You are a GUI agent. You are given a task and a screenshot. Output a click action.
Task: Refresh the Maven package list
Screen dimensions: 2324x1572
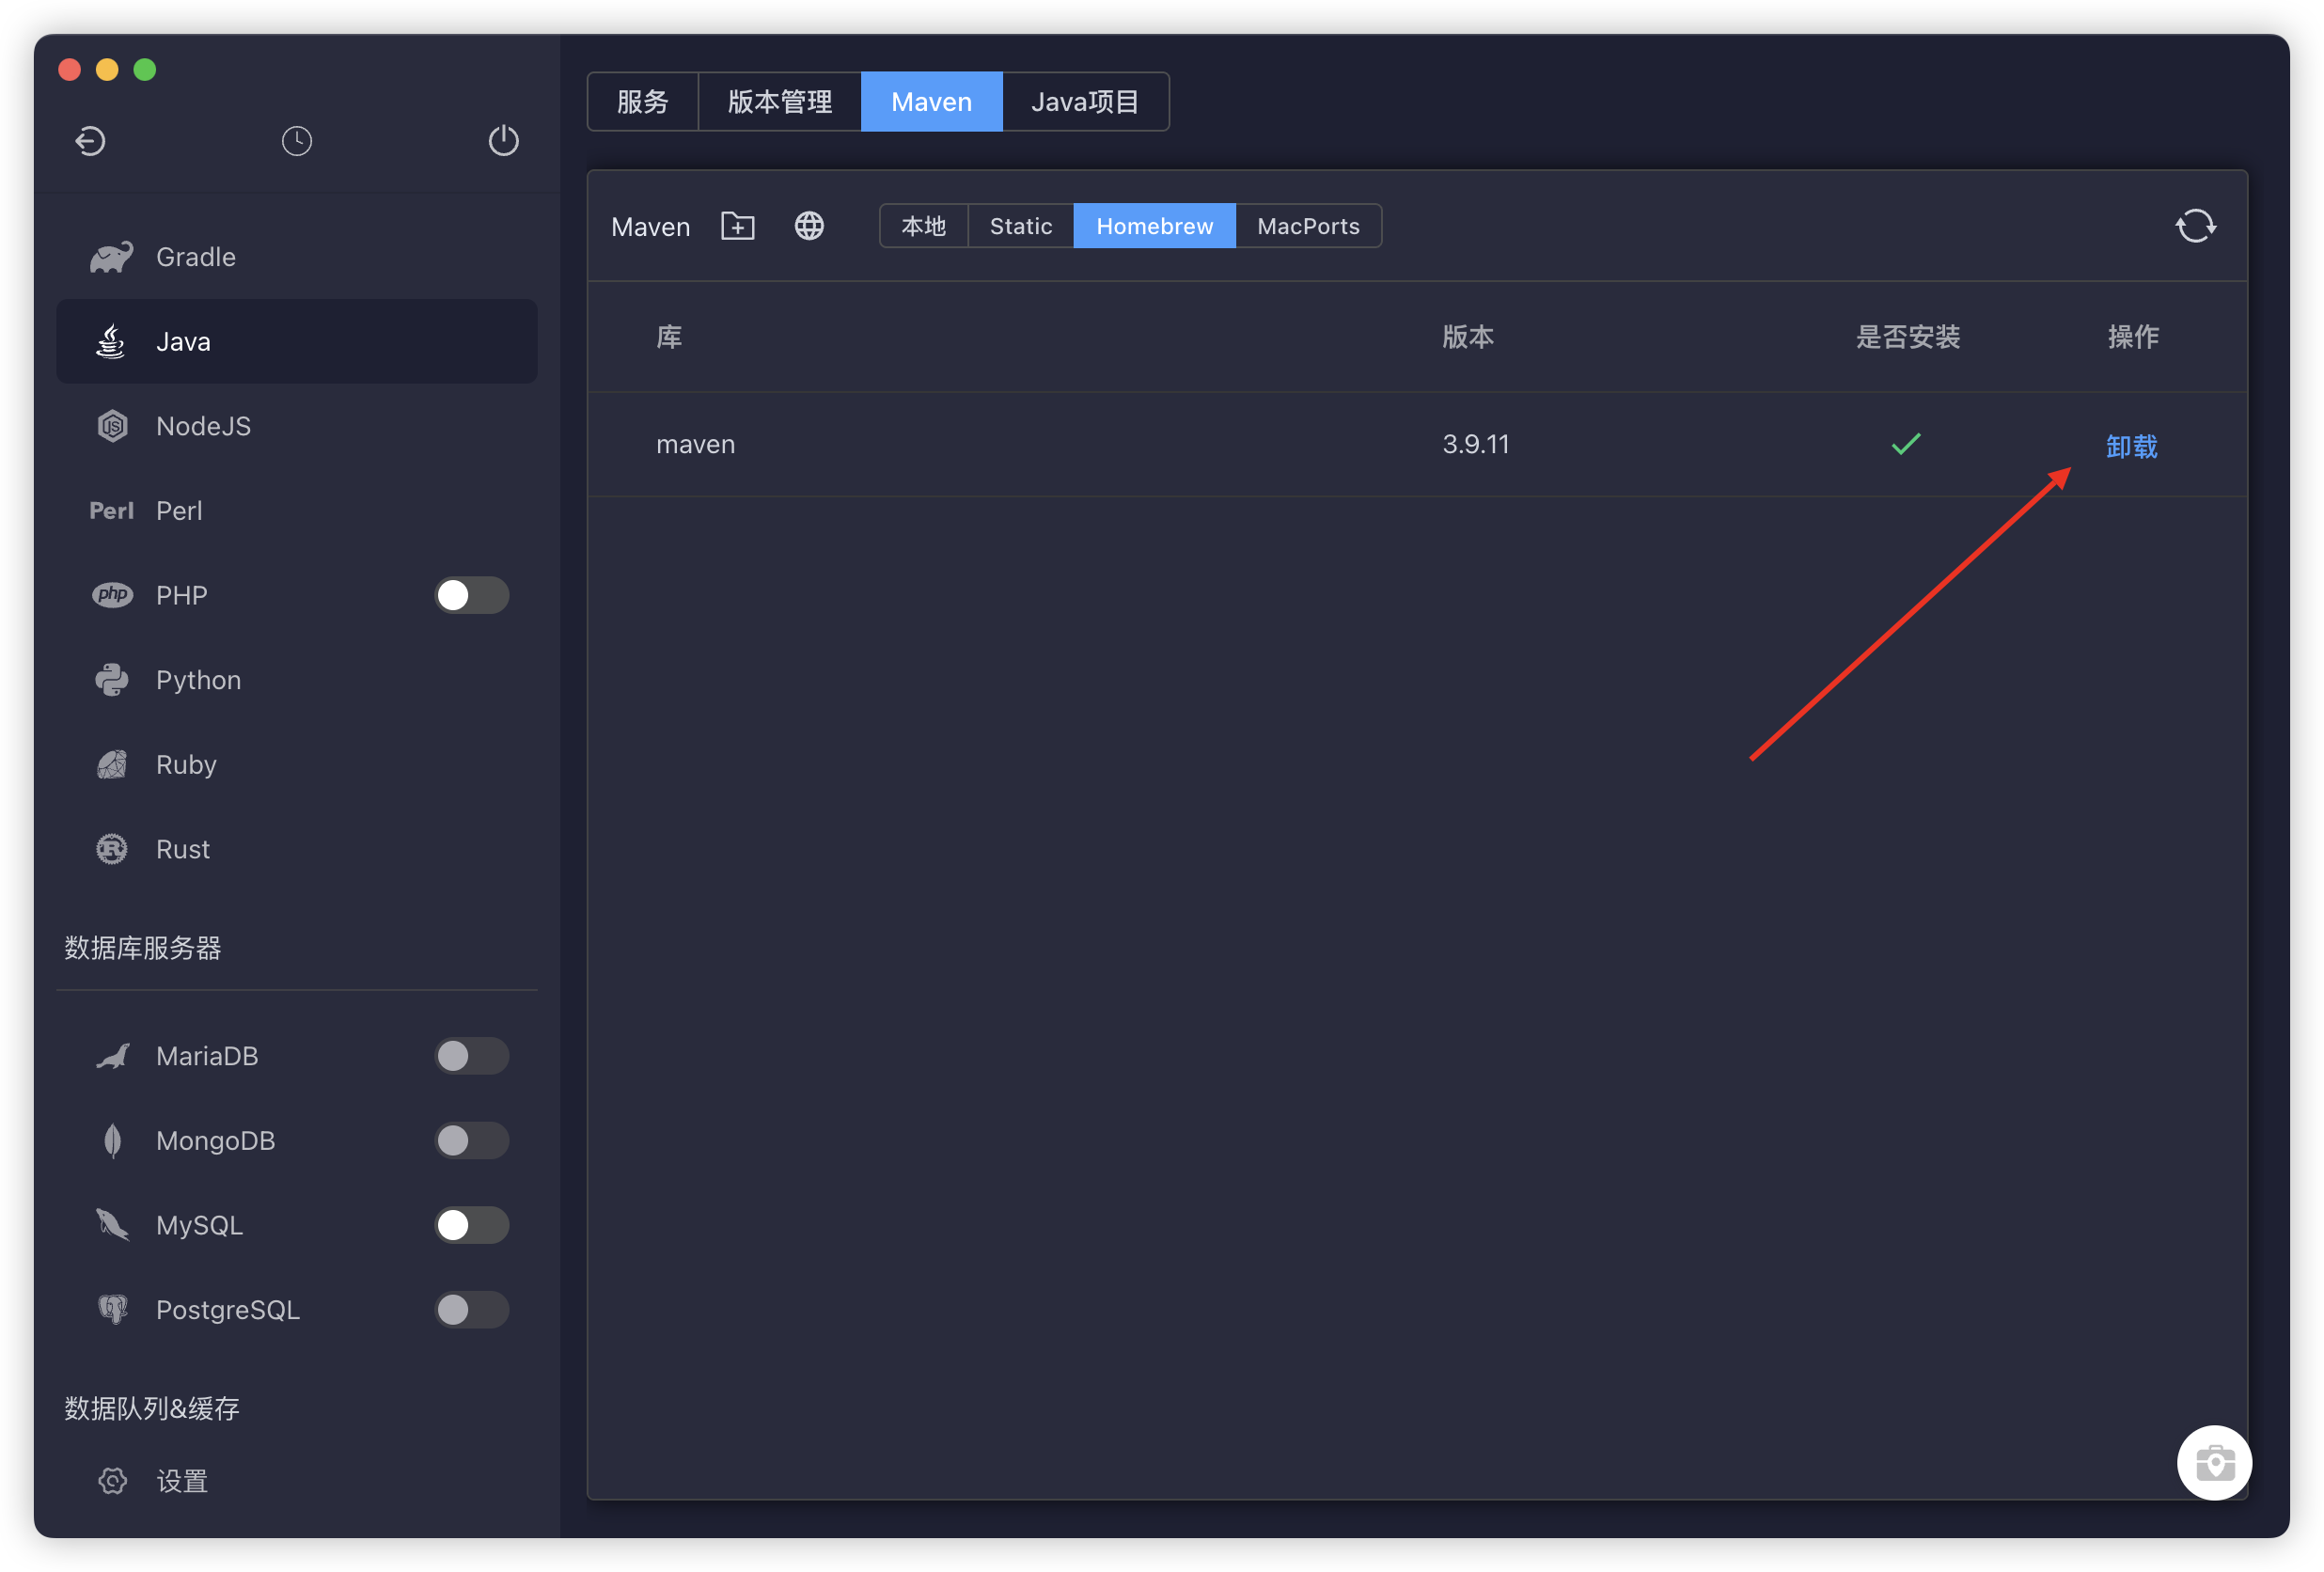2196,226
